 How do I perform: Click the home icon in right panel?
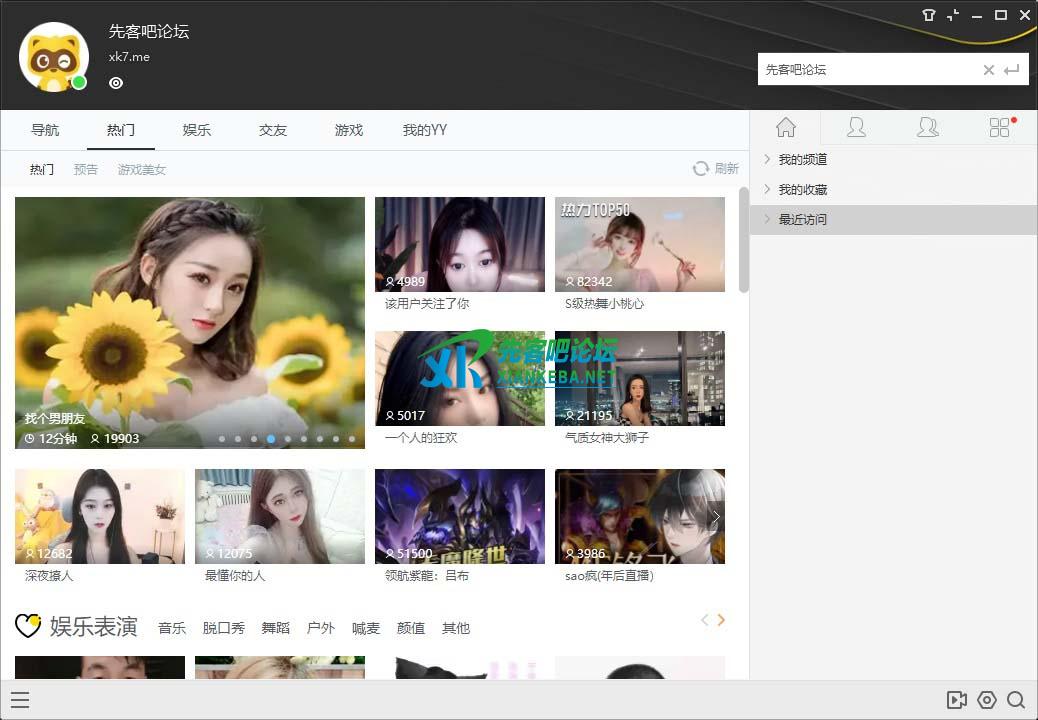(x=785, y=127)
